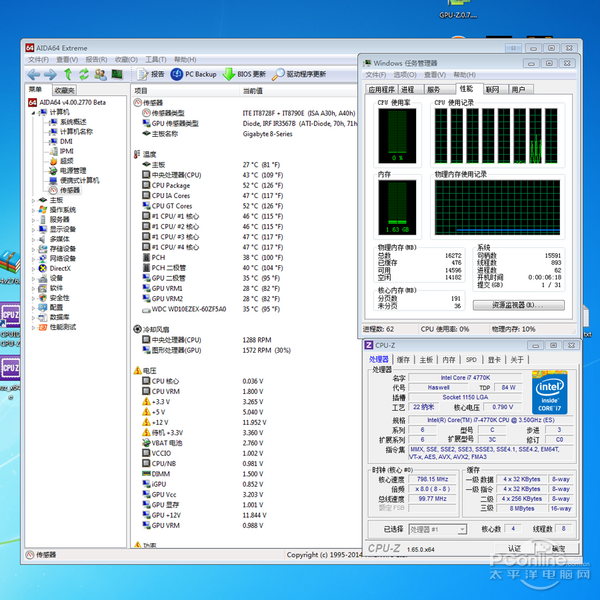Select 电源管理 in the AIDA64 tree
Image resolution: width=600 pixels, height=600 pixels.
73,171
